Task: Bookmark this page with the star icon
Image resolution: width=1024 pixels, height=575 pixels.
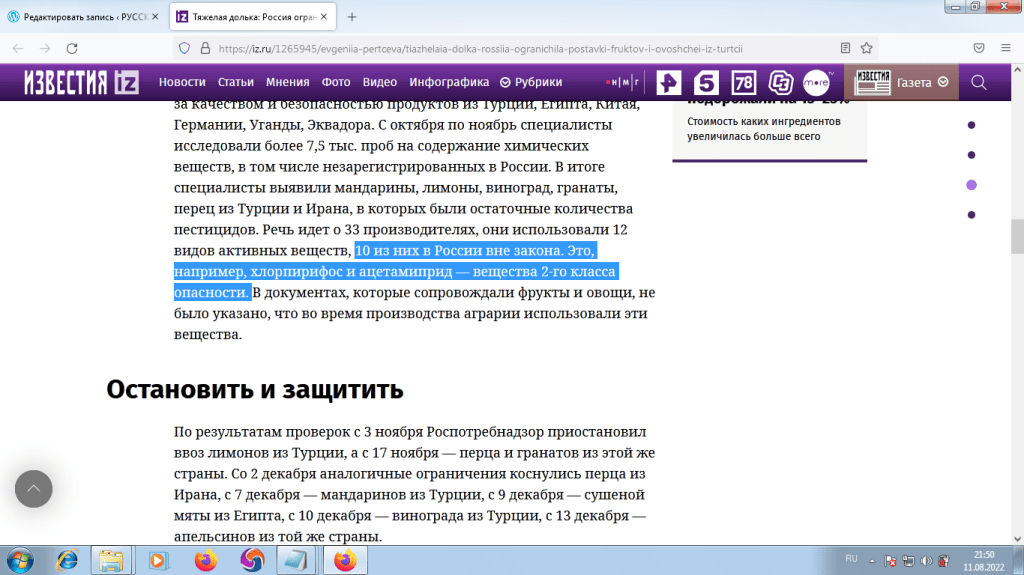Action: point(867,48)
